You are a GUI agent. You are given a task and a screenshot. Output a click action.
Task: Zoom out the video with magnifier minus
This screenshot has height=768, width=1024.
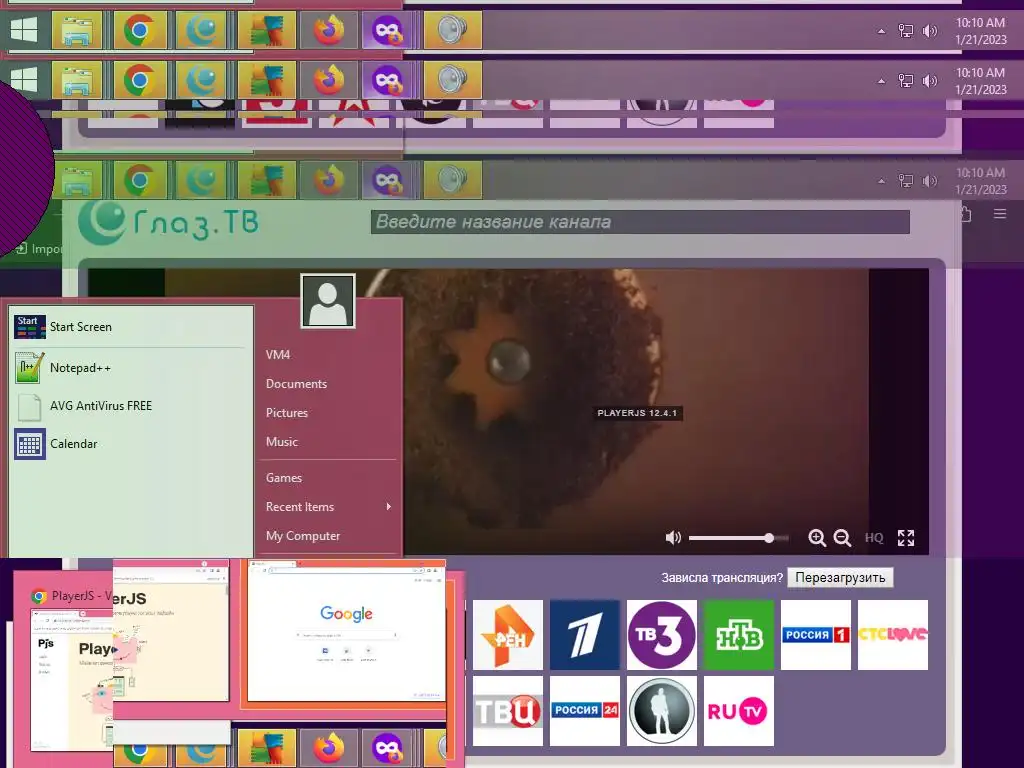tap(842, 537)
